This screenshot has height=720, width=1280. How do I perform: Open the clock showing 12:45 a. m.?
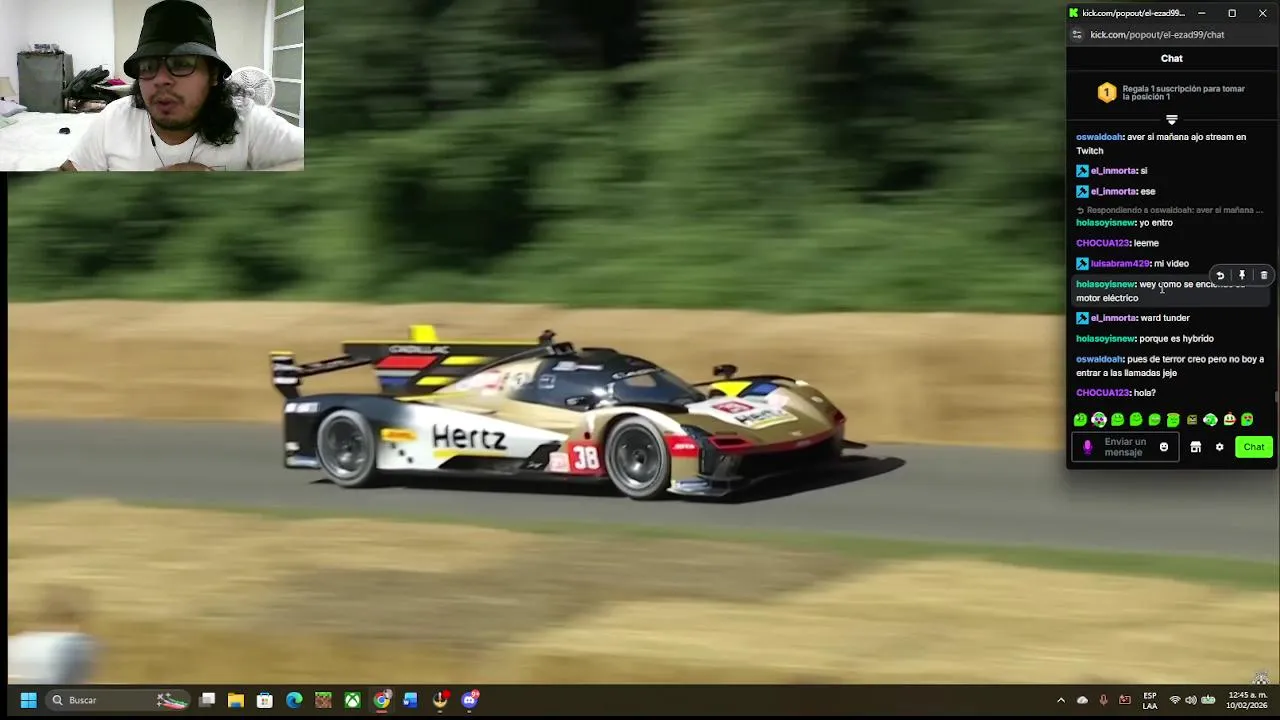pyautogui.click(x=1247, y=700)
